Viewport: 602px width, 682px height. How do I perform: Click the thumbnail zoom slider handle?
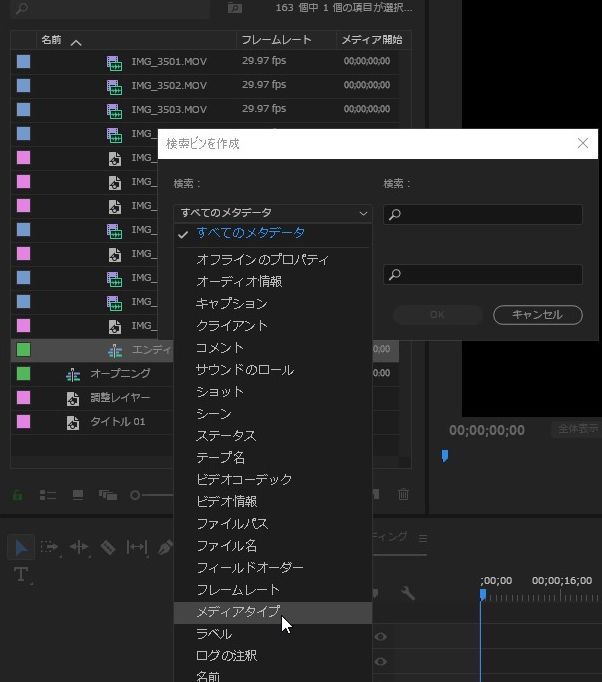(x=136, y=495)
